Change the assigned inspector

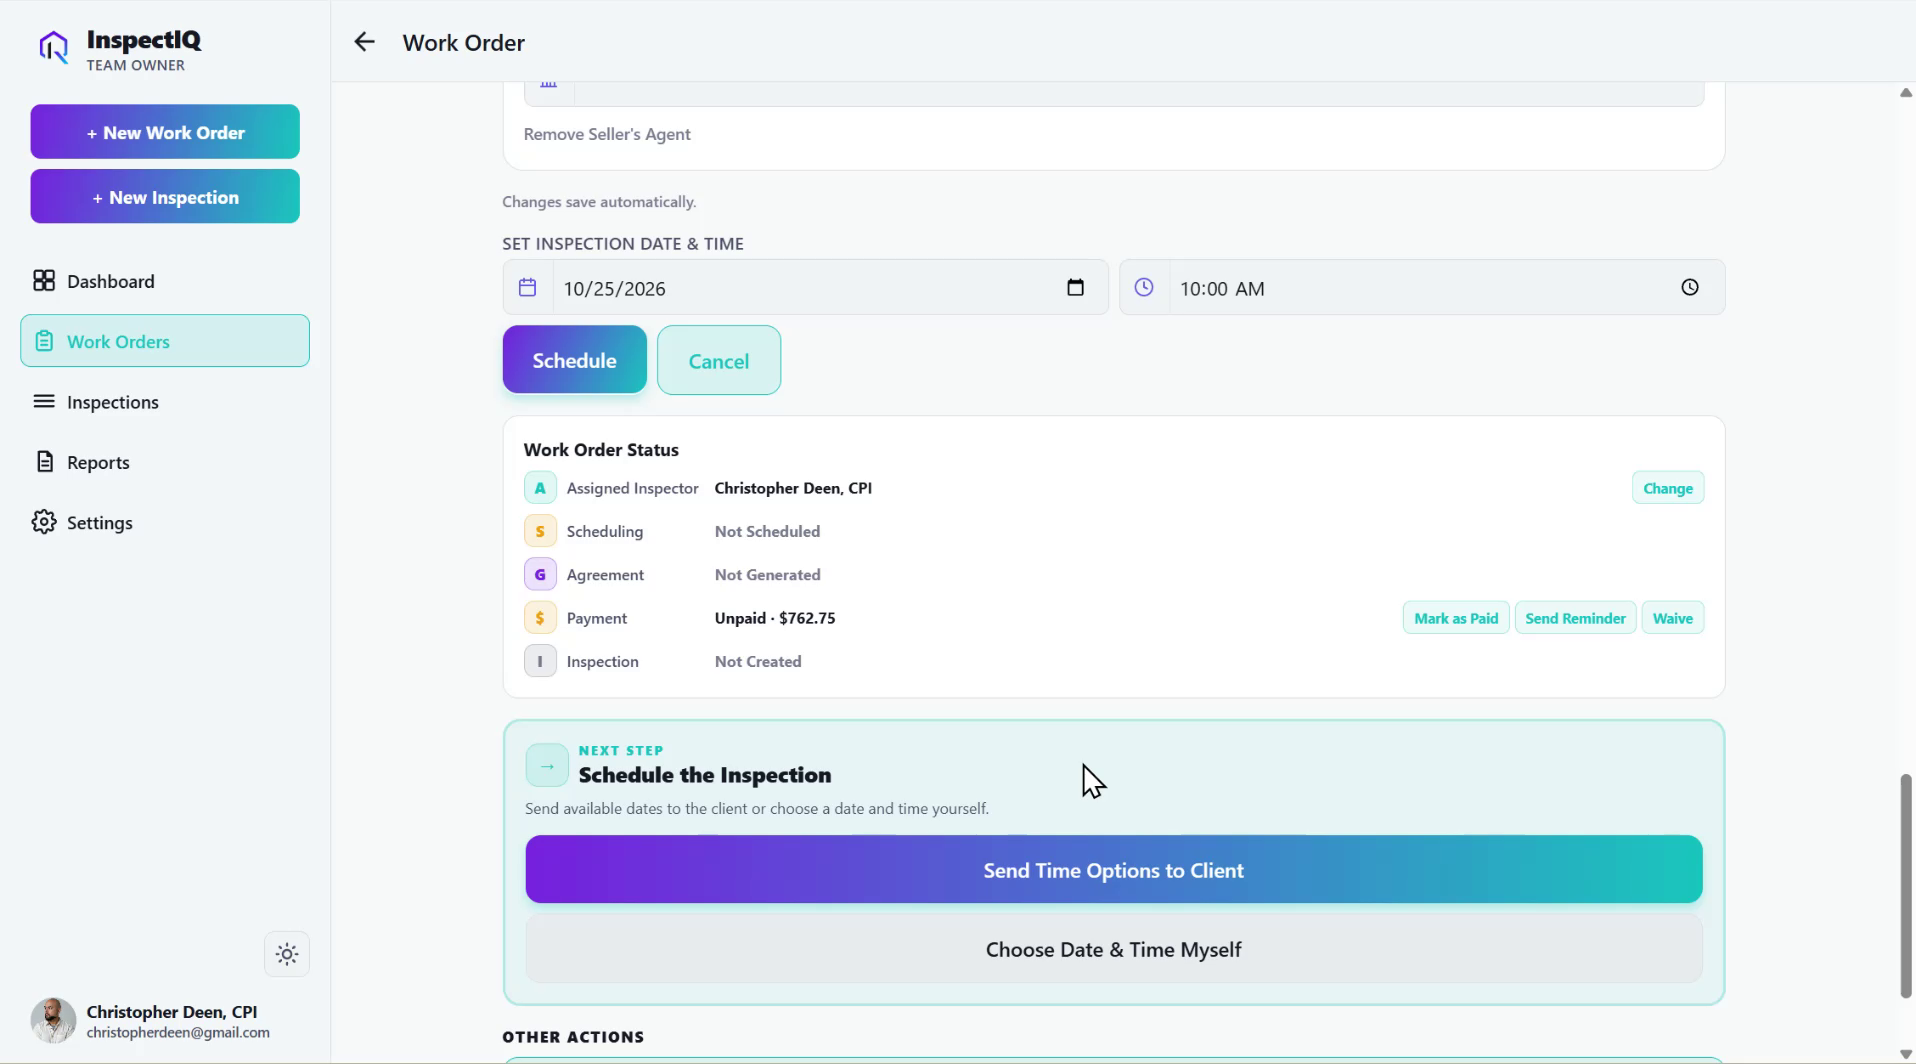point(1668,488)
